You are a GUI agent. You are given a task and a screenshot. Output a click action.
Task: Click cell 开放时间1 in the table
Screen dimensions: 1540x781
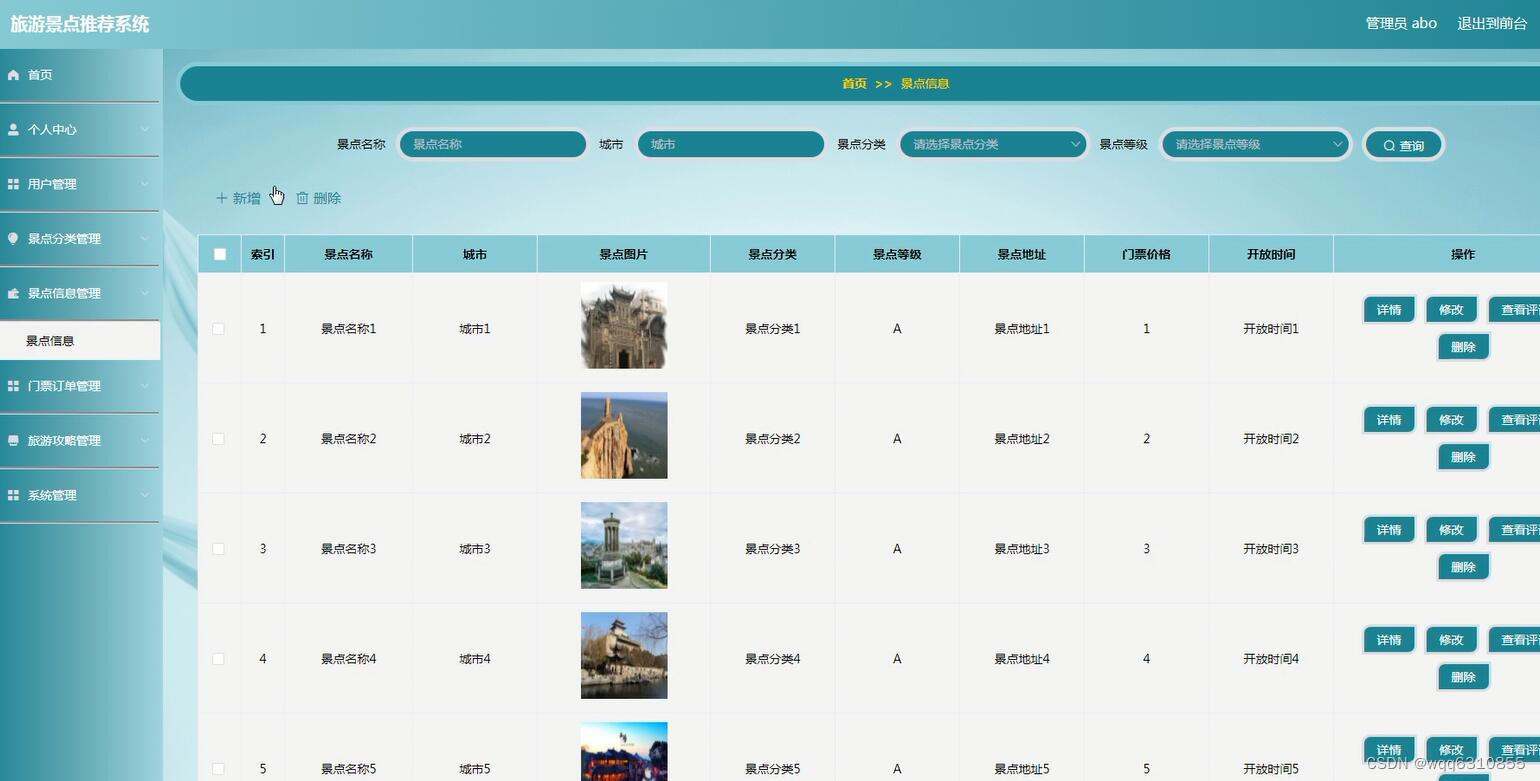[1271, 329]
